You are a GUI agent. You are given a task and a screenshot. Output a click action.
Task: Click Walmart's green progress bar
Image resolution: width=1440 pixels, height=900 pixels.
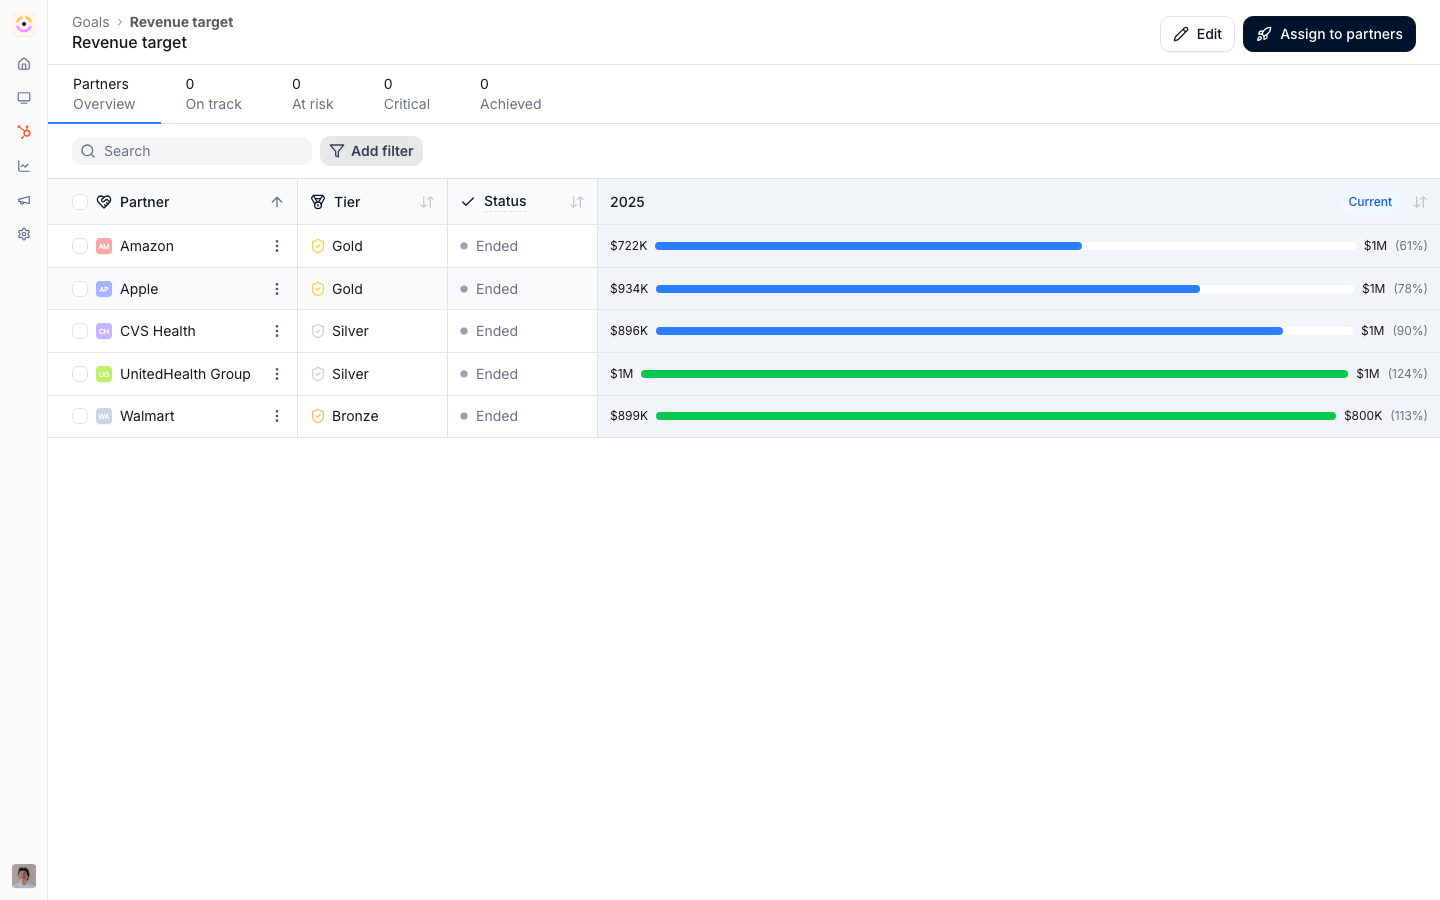click(996, 416)
